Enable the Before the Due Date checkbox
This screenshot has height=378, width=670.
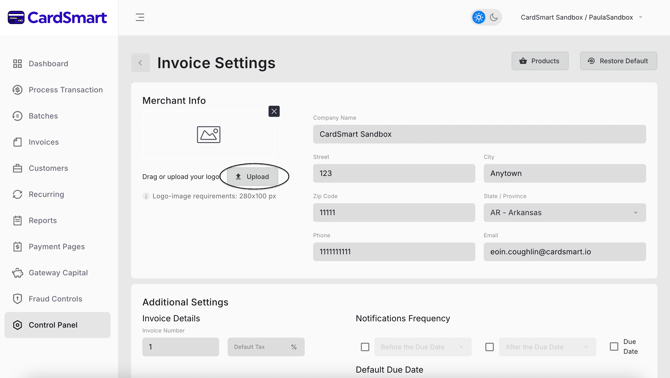click(365, 347)
